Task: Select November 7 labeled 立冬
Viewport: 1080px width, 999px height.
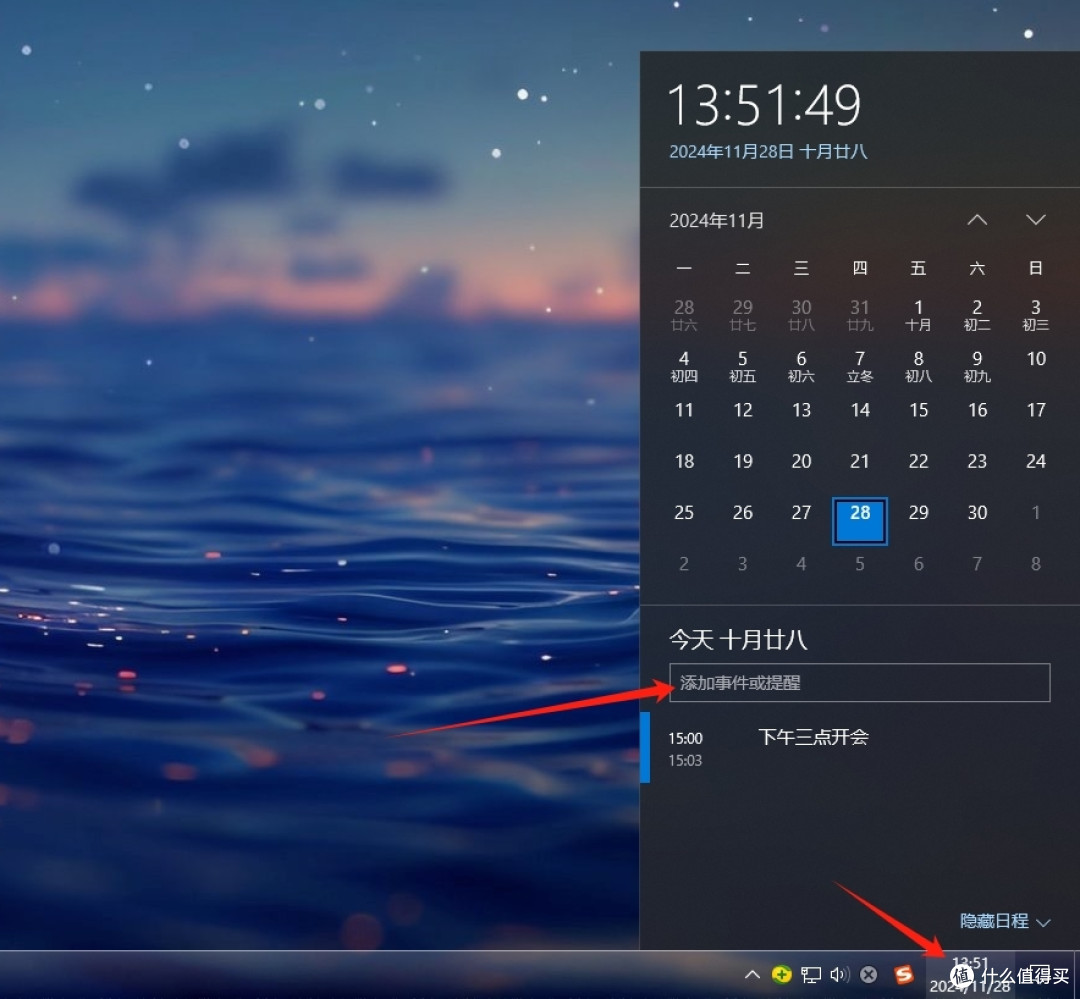Action: click(860, 367)
